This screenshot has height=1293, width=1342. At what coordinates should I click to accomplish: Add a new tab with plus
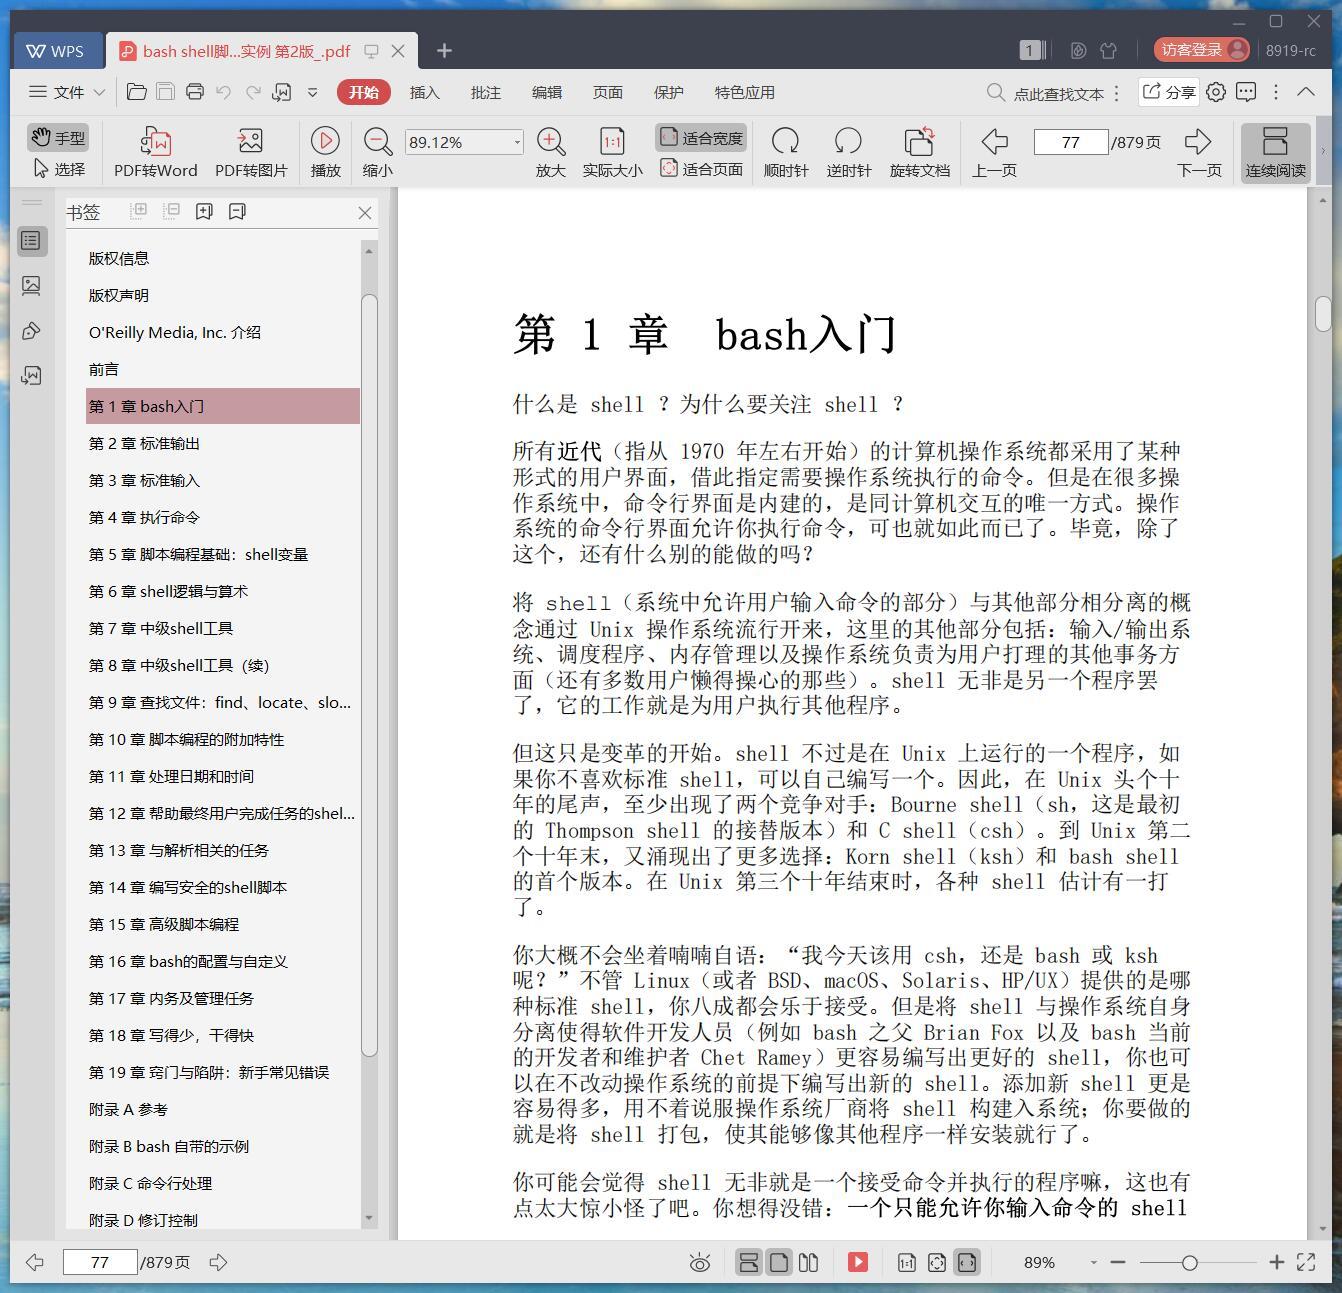(x=444, y=50)
